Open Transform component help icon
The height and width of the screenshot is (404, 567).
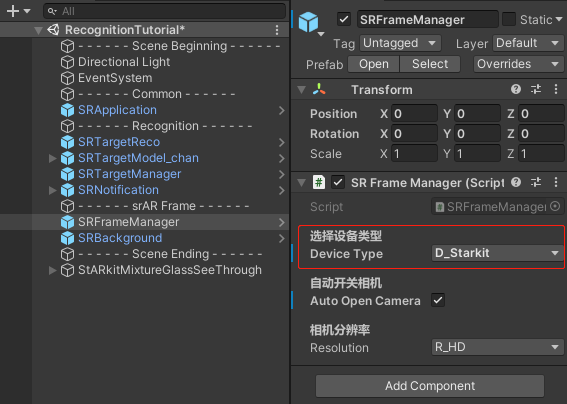(x=516, y=89)
